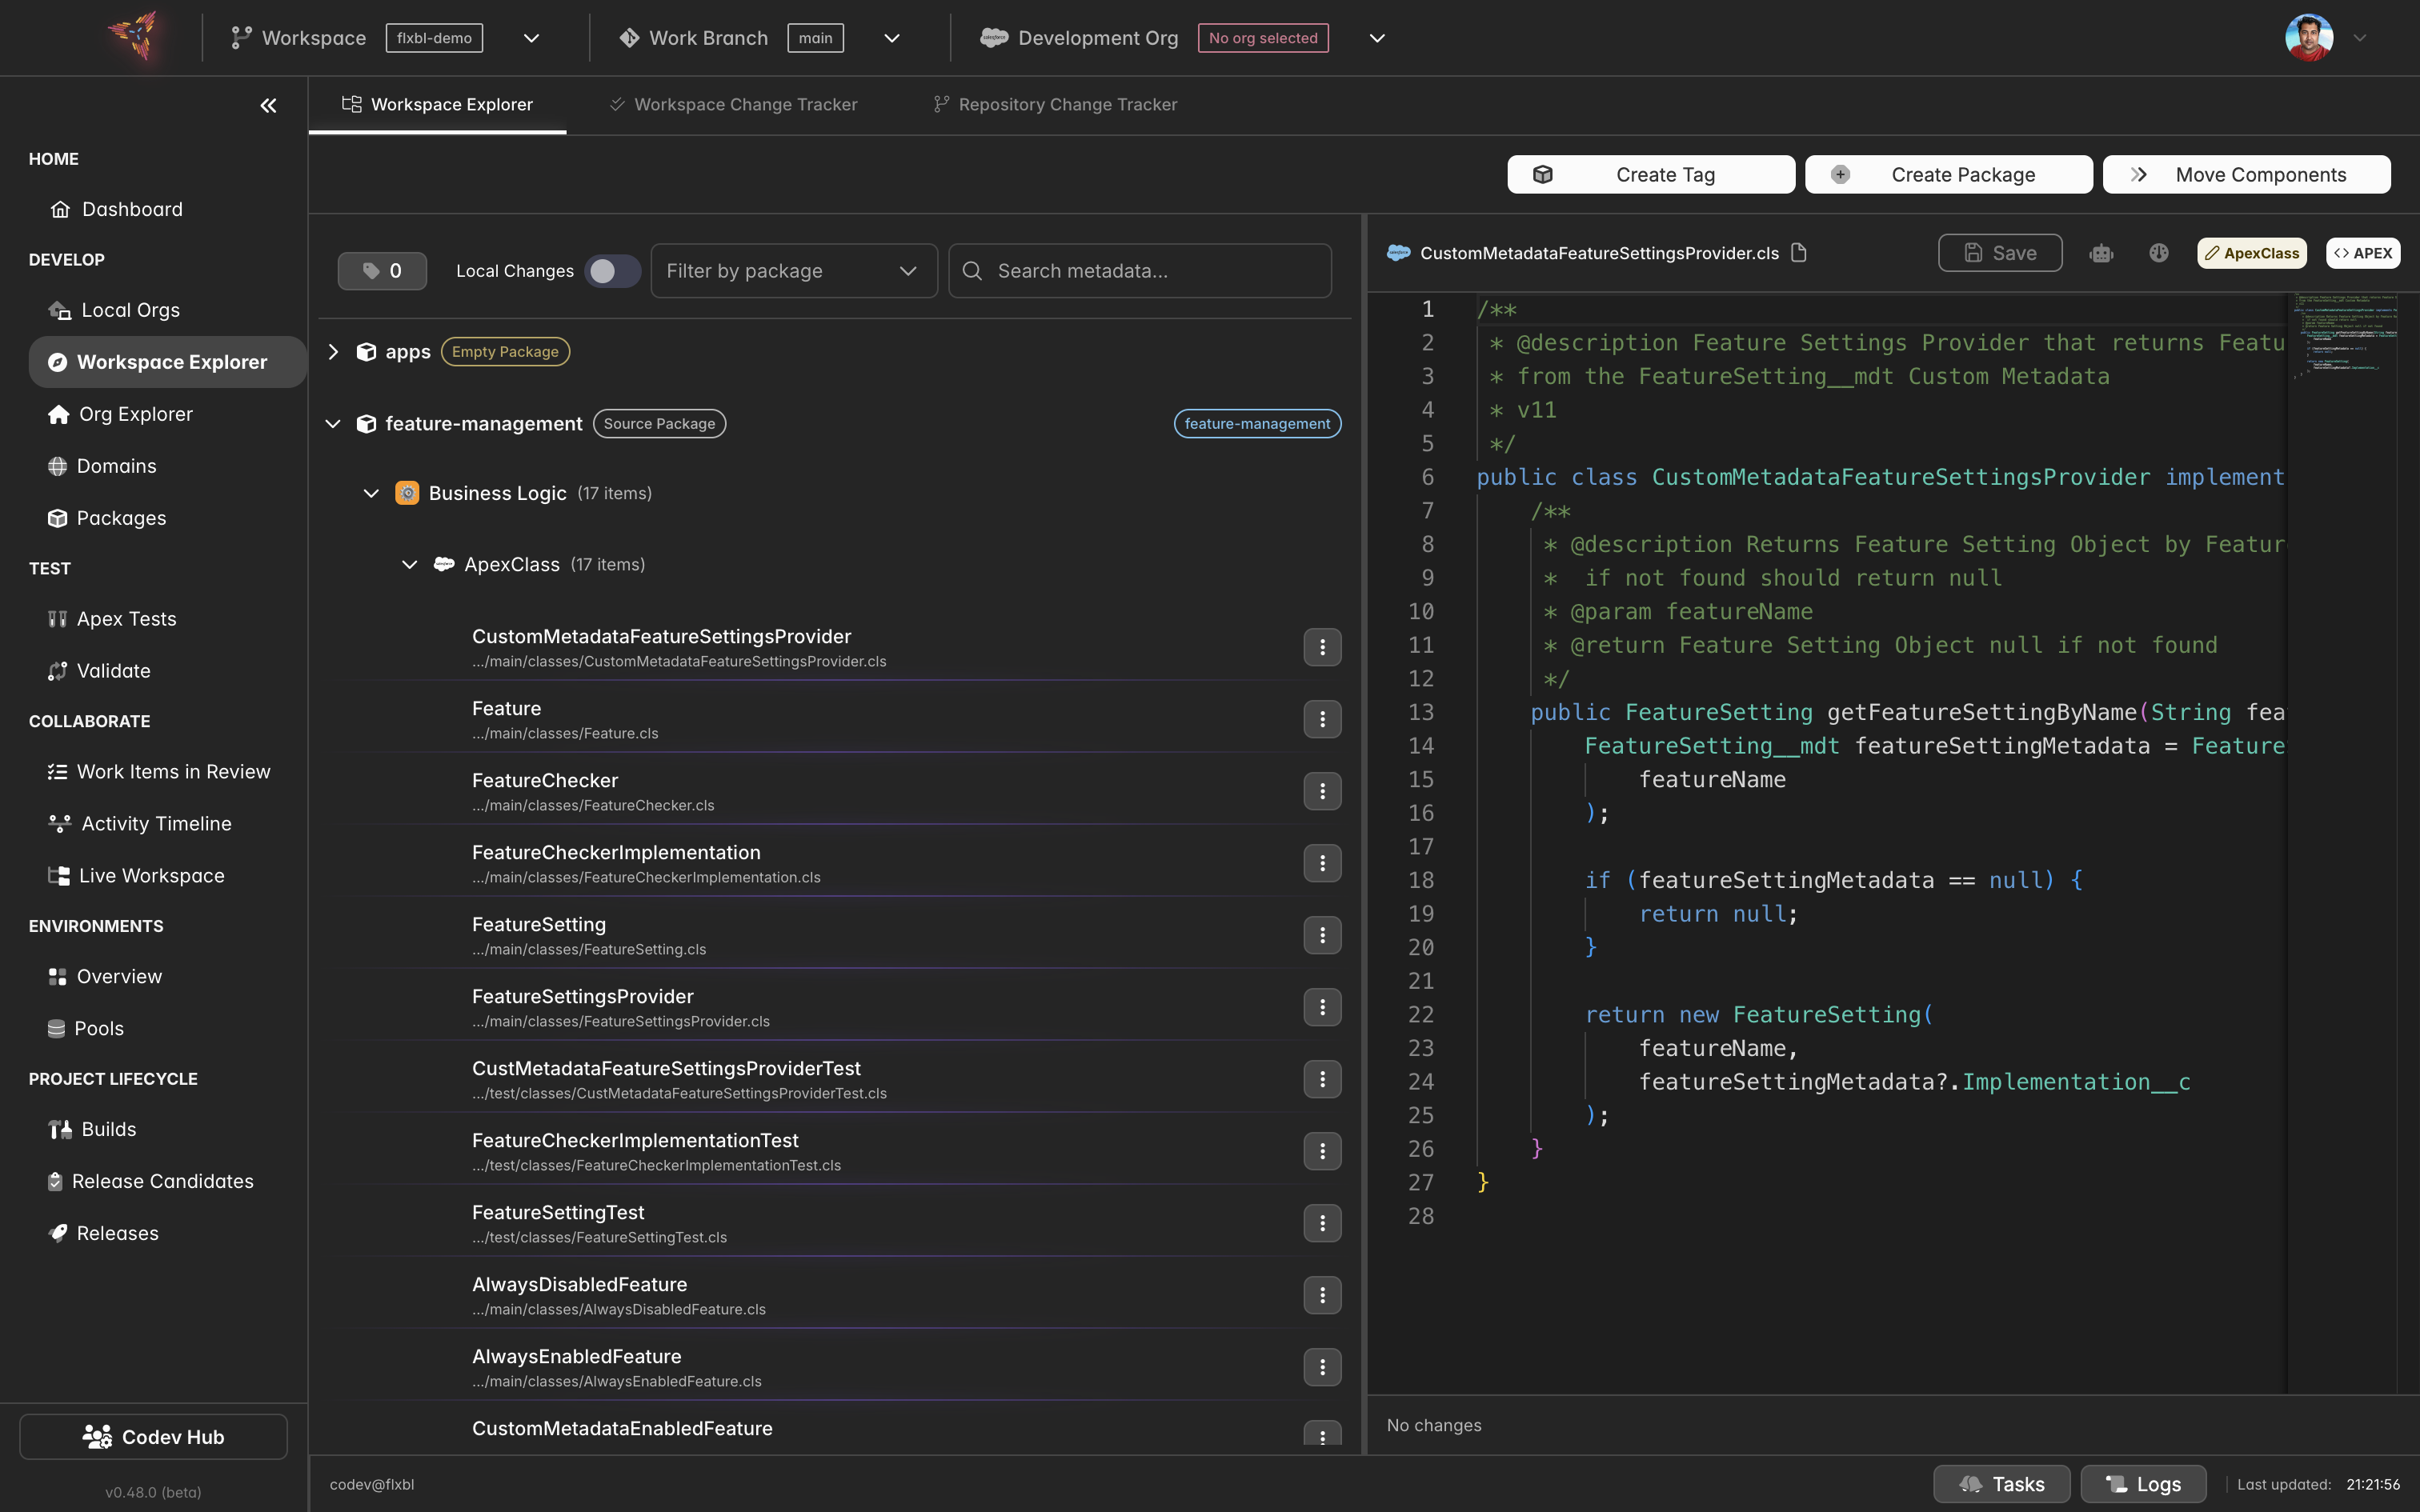The width and height of the screenshot is (2420, 1512).
Task: Open the Development Org dropdown chevron
Action: coord(1377,38)
